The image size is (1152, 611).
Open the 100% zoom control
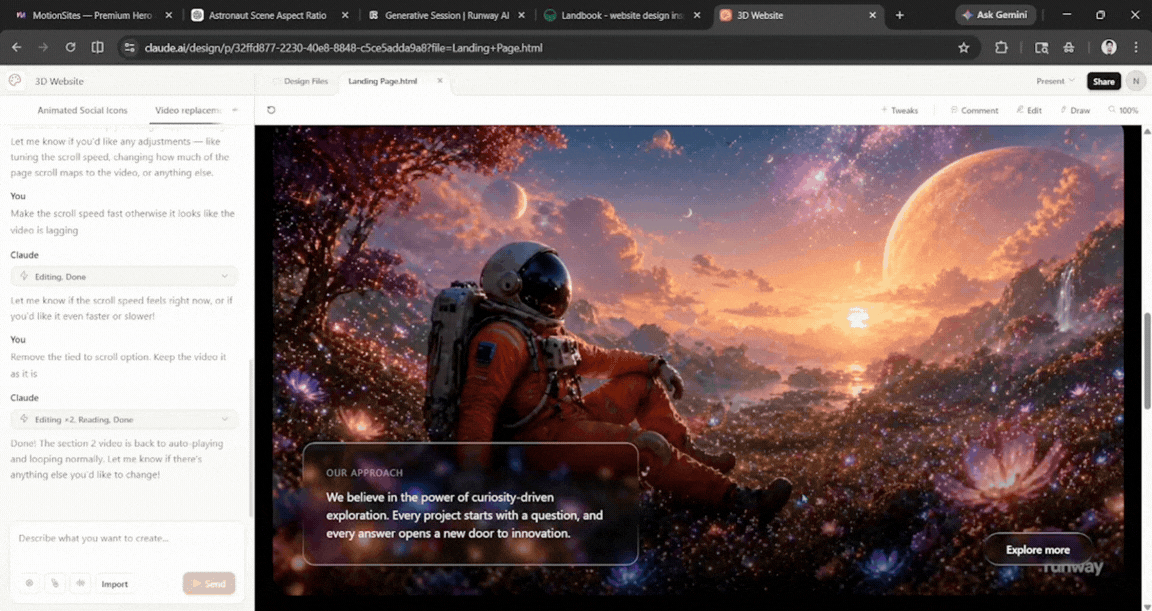(1123, 110)
